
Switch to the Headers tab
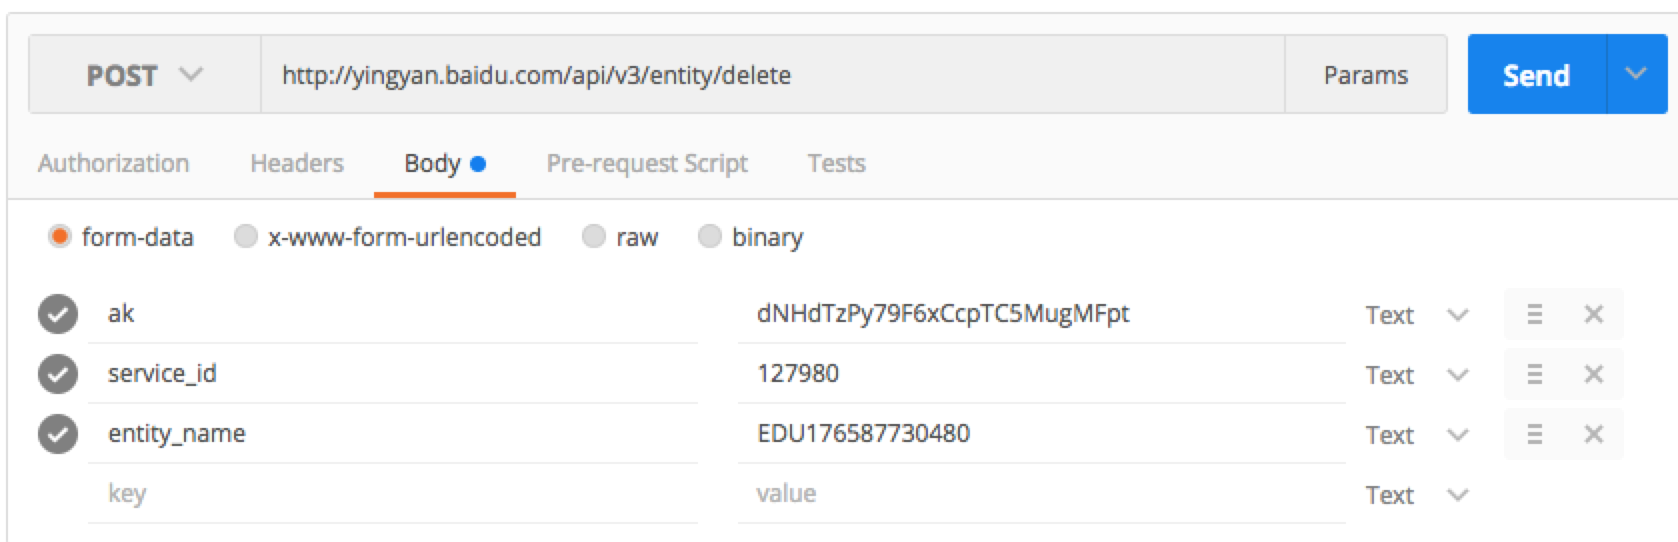pyautogui.click(x=296, y=163)
